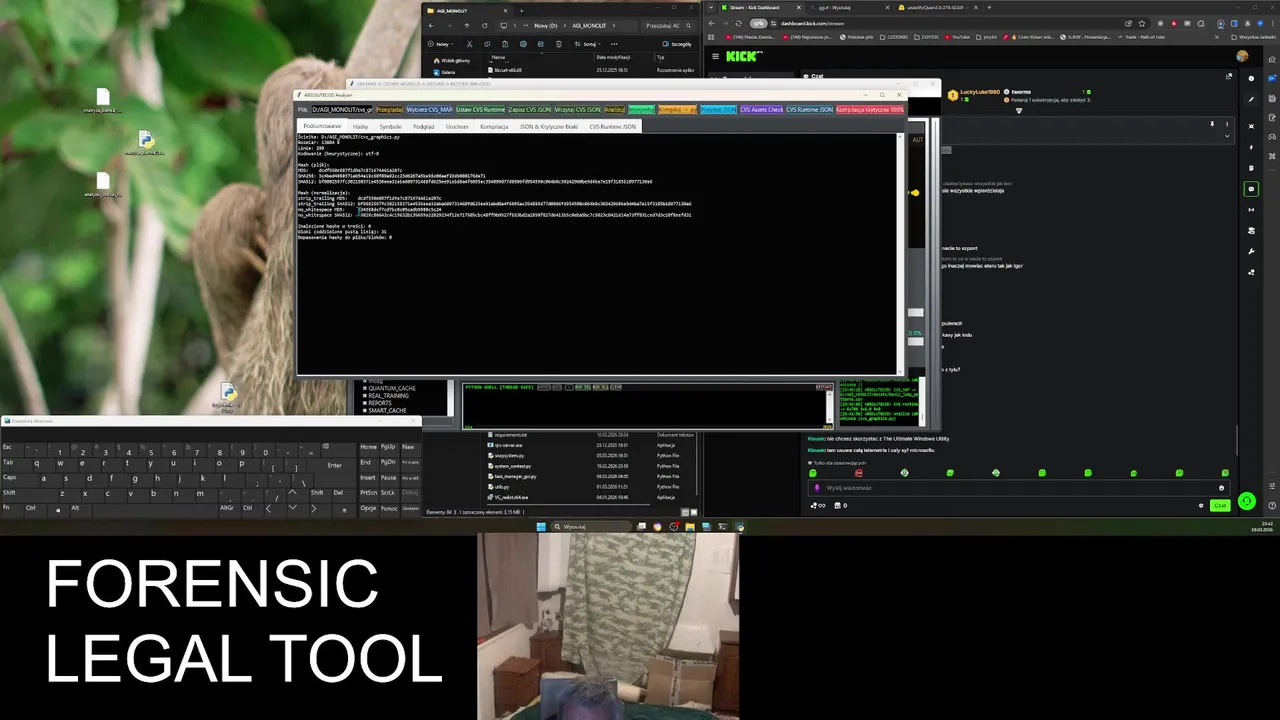Click Przeglądaj button in ABSOLUTECOD Analyzer
The image size is (1280, 720).
(x=389, y=109)
